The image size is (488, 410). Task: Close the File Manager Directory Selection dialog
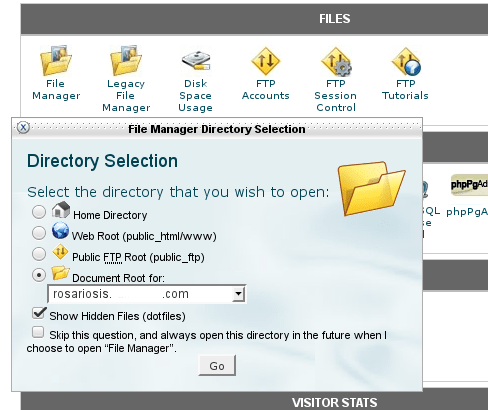pos(23,127)
